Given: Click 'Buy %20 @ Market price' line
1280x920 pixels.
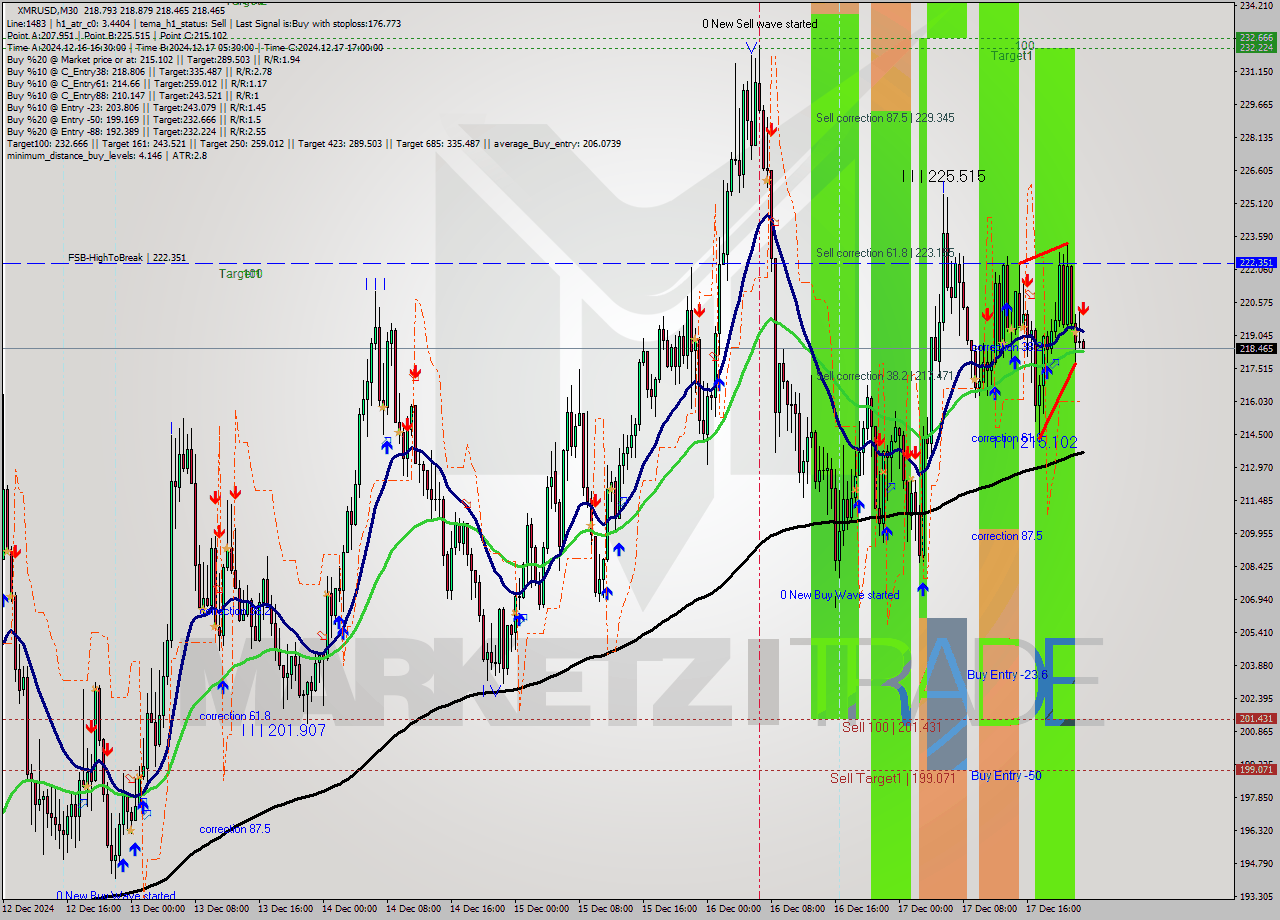Looking at the screenshot, I should 153,59.
